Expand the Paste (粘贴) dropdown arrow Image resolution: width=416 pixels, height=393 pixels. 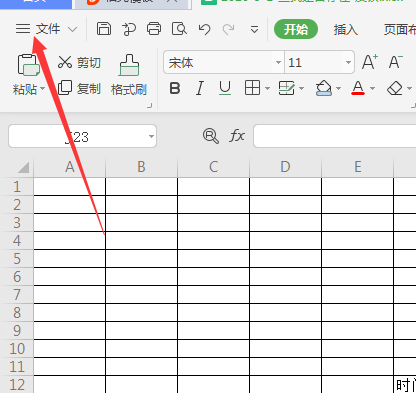pyautogui.click(x=42, y=89)
